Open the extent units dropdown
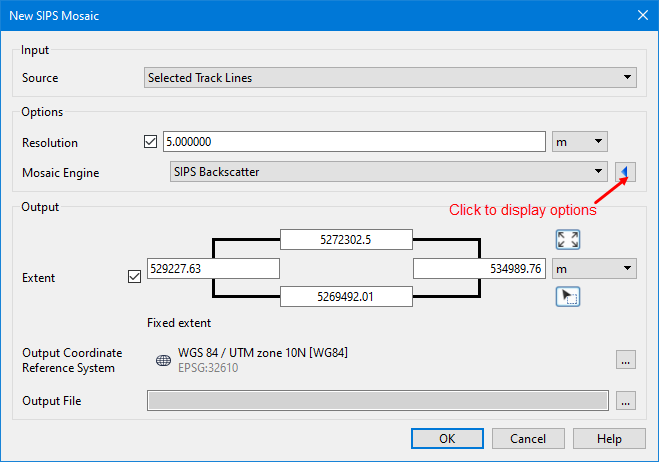659x462 pixels. pos(595,268)
